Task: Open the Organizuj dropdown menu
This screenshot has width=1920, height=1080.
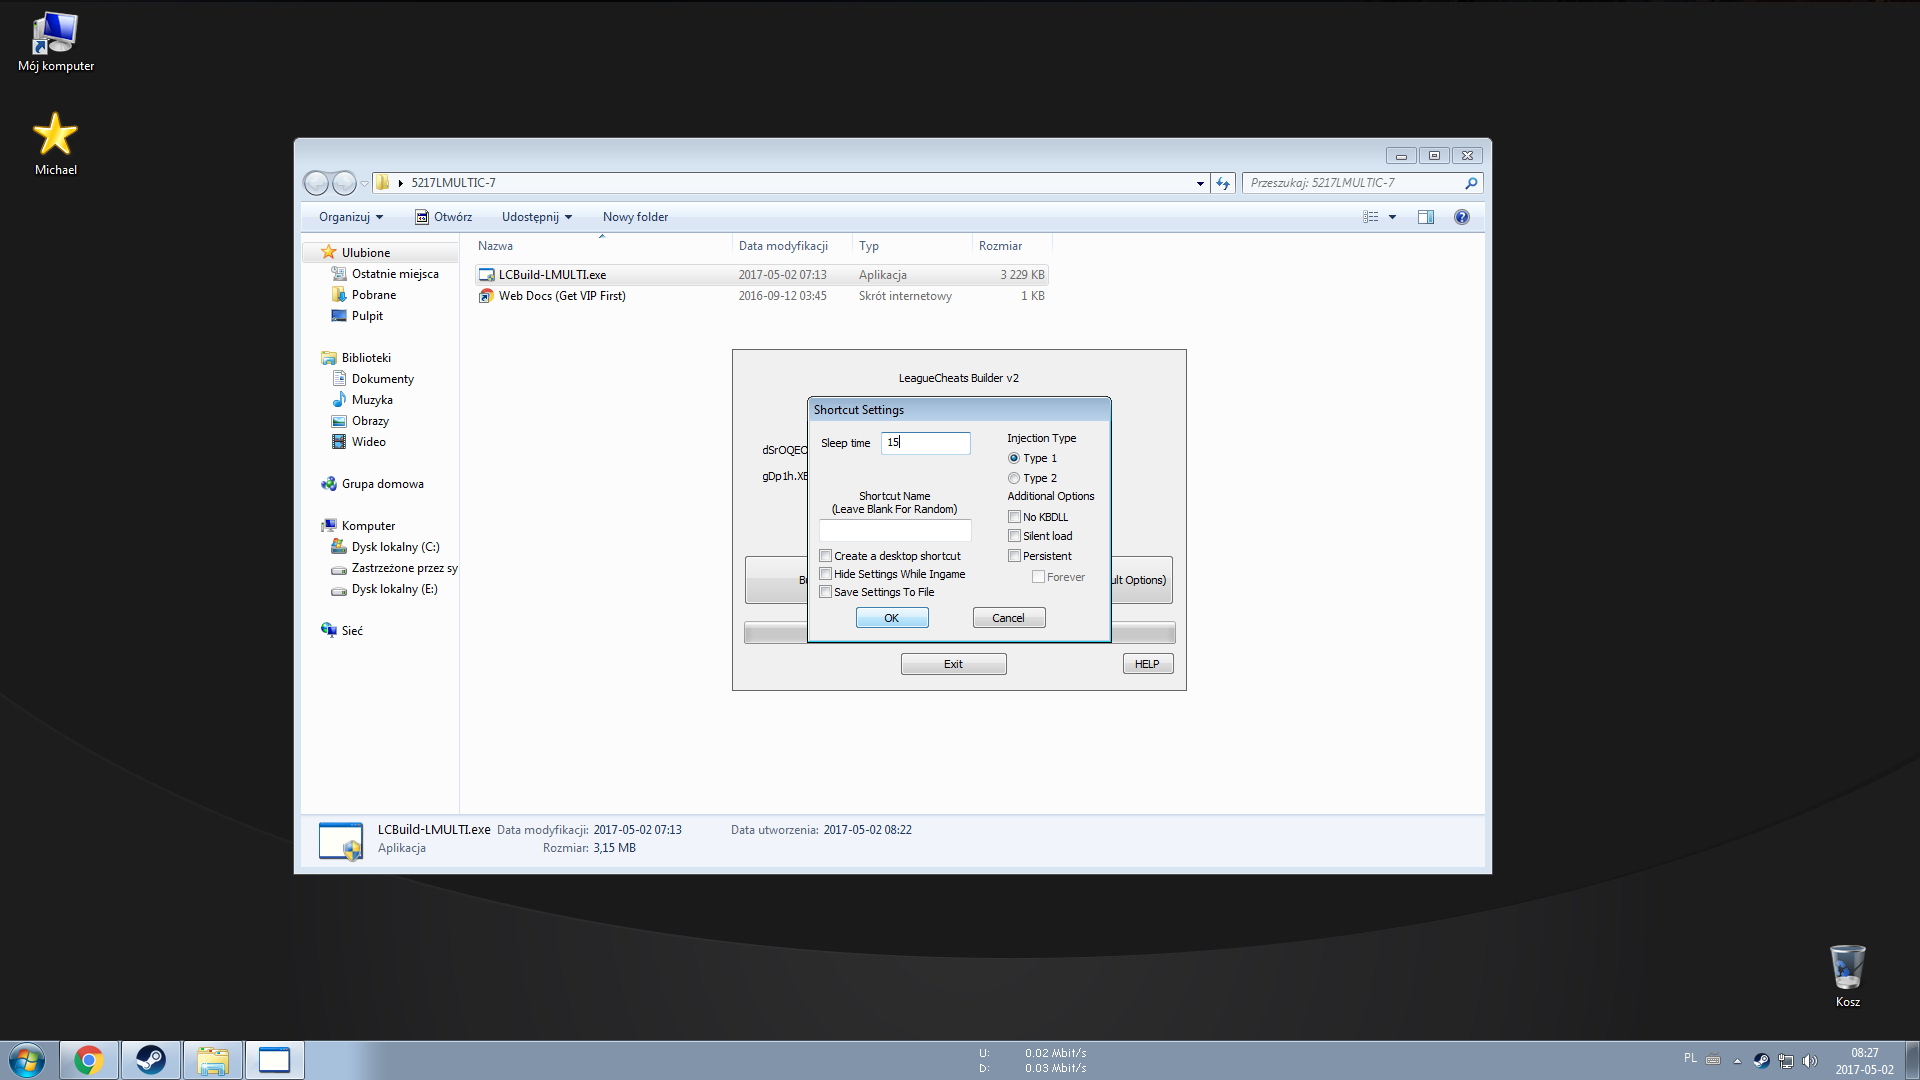Action: pyautogui.click(x=351, y=217)
